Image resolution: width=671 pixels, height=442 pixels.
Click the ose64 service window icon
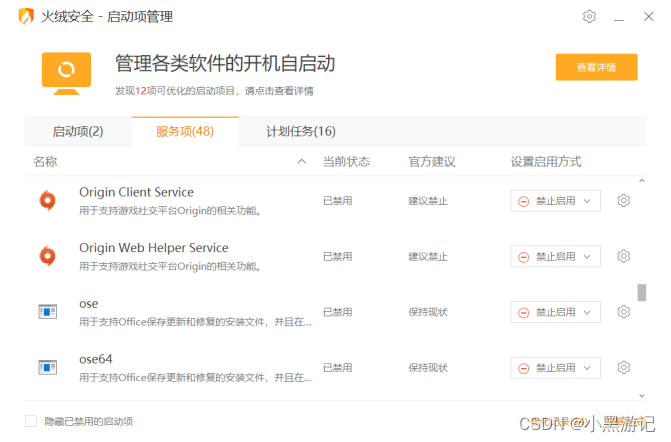(x=48, y=367)
